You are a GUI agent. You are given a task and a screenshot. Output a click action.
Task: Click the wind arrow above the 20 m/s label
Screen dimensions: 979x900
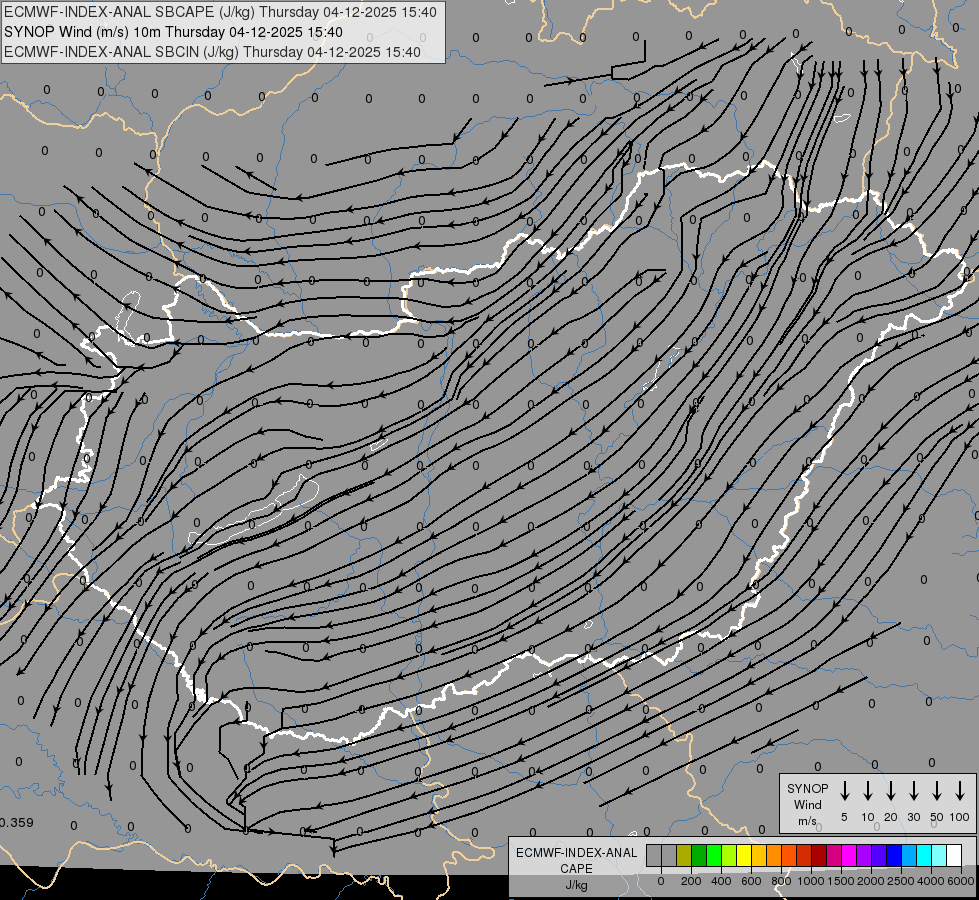click(x=891, y=791)
